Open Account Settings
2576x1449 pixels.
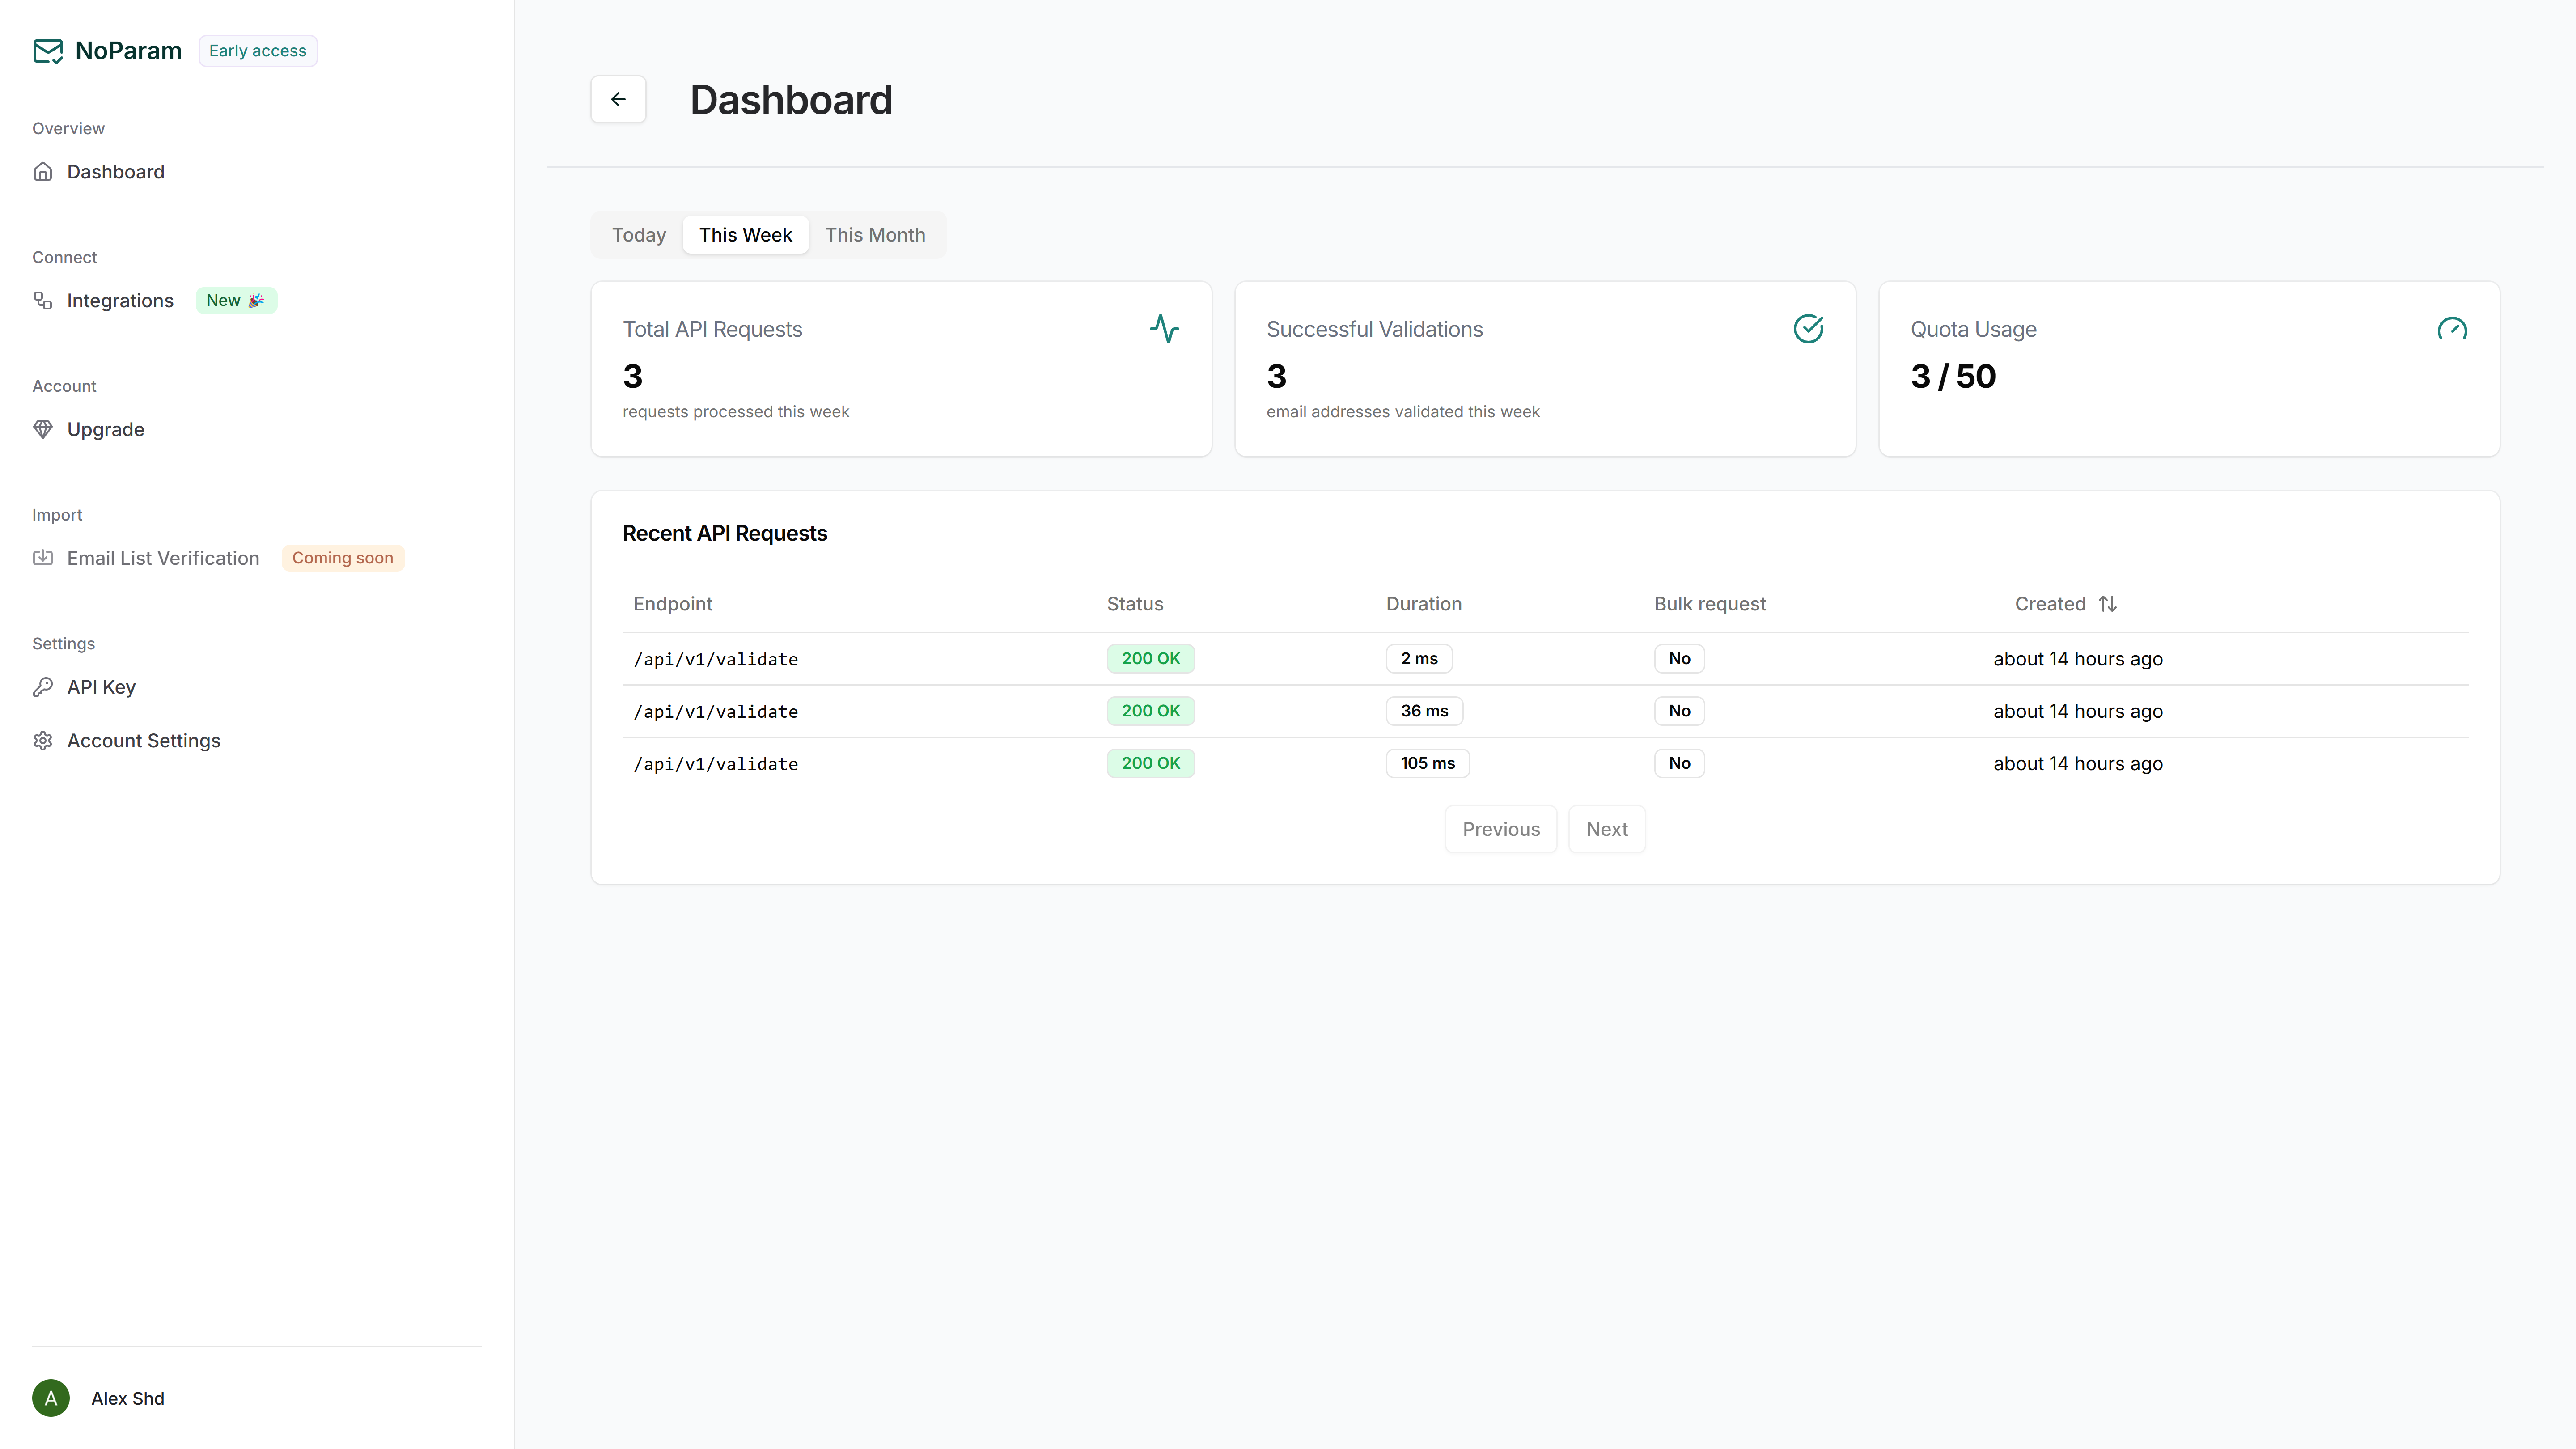pyautogui.click(x=144, y=741)
